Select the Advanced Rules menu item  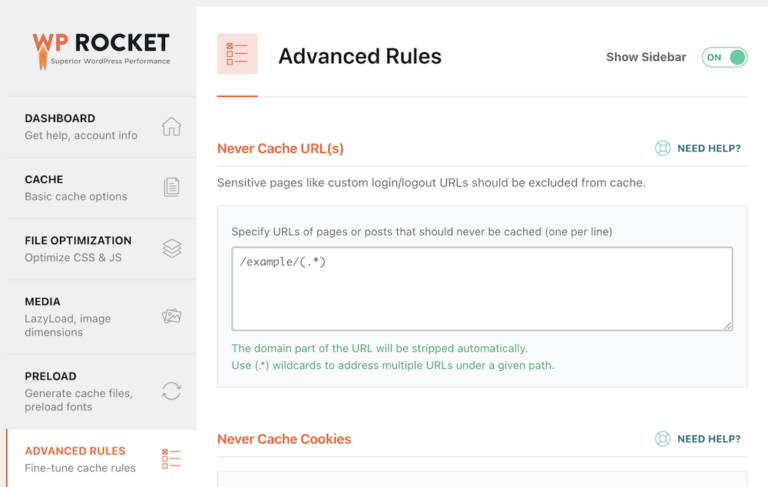click(80, 459)
